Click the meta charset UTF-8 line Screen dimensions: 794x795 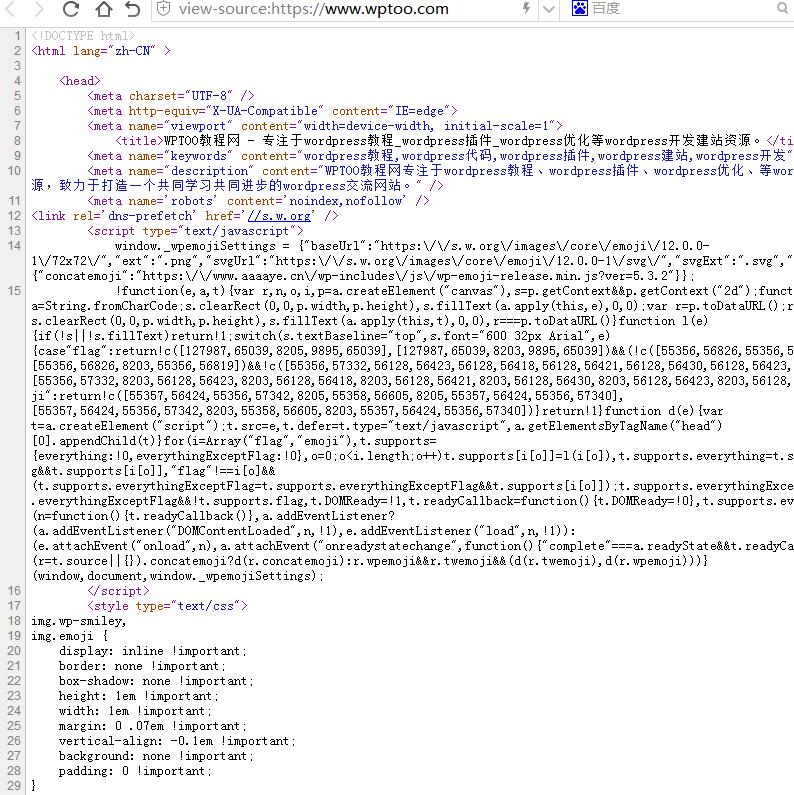[170, 96]
